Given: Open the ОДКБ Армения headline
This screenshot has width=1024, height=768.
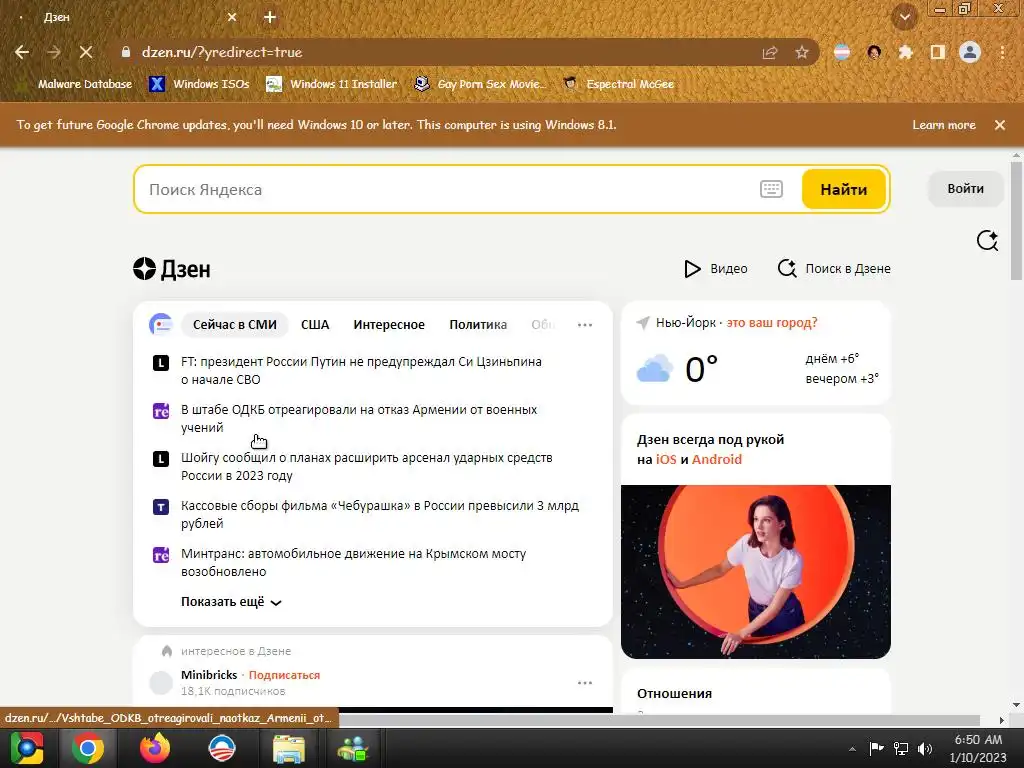Looking at the screenshot, I should point(359,418).
